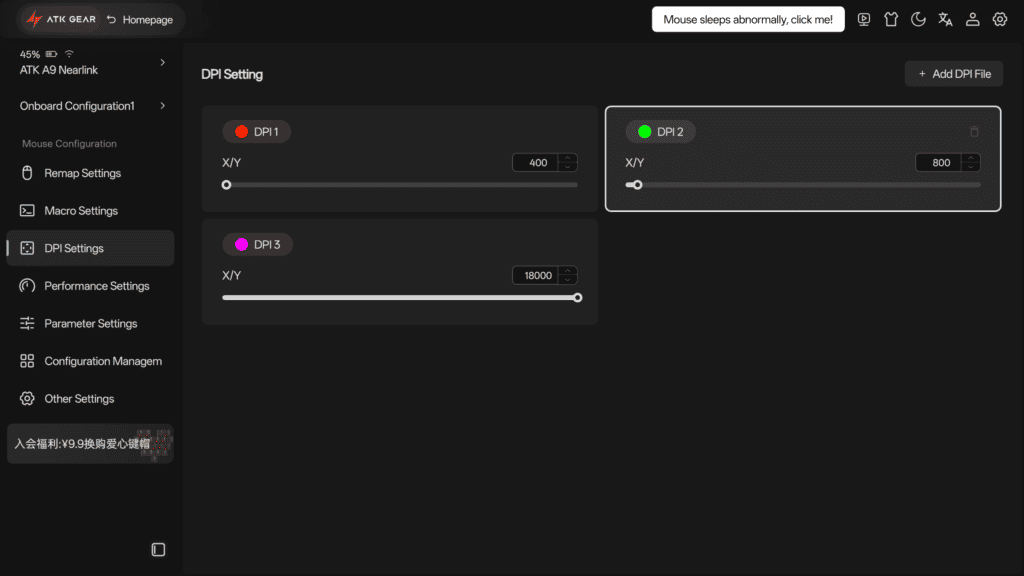Open DPI 3 magenta color swatch
The image size is (1024, 576).
(x=242, y=244)
